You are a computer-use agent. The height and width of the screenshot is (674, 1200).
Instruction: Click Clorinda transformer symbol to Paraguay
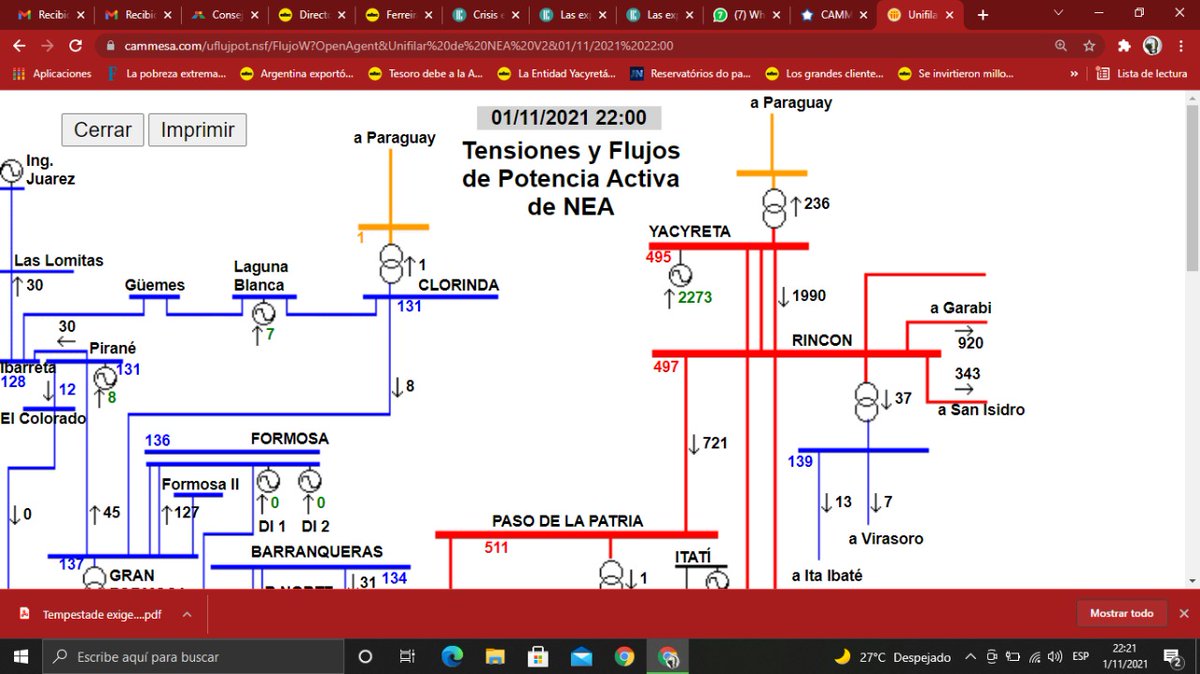(391, 265)
